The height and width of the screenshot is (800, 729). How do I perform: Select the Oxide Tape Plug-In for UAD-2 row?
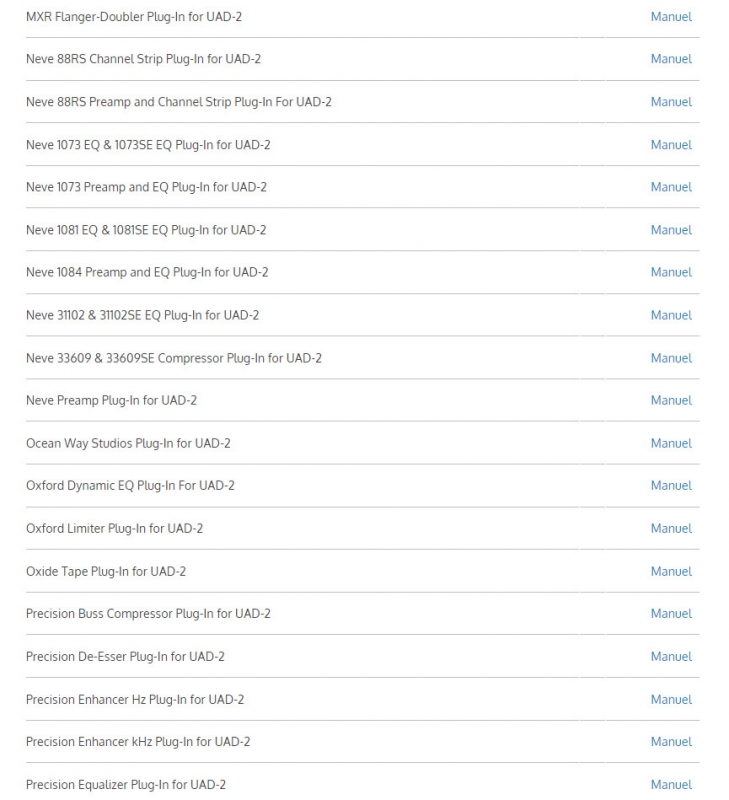pyautogui.click(x=106, y=571)
